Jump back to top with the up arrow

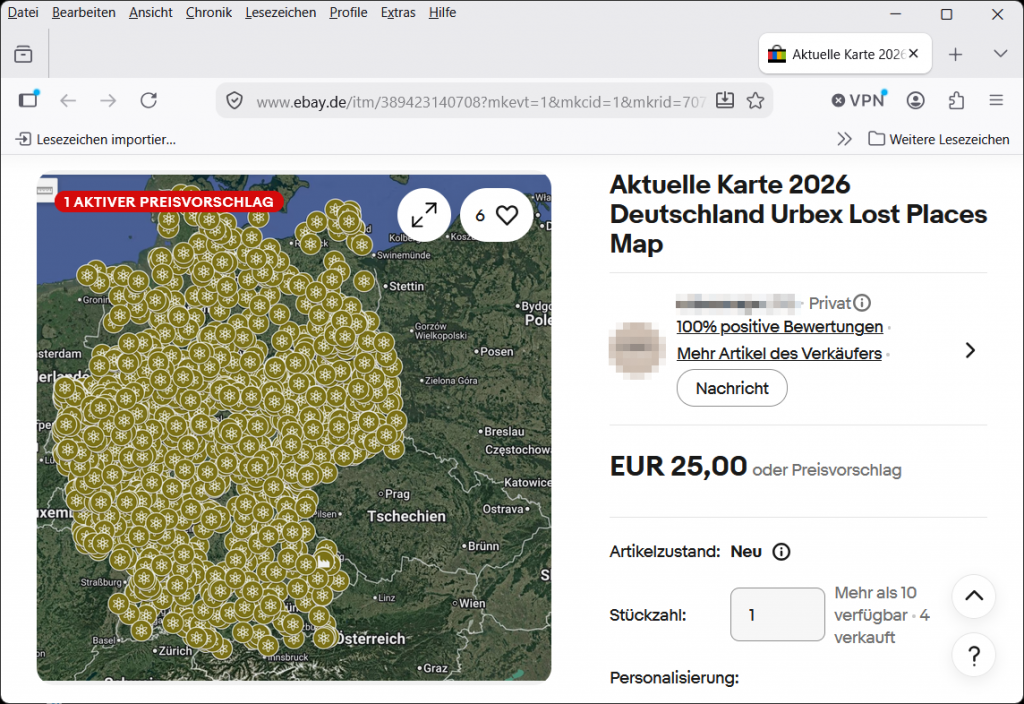pos(974,596)
